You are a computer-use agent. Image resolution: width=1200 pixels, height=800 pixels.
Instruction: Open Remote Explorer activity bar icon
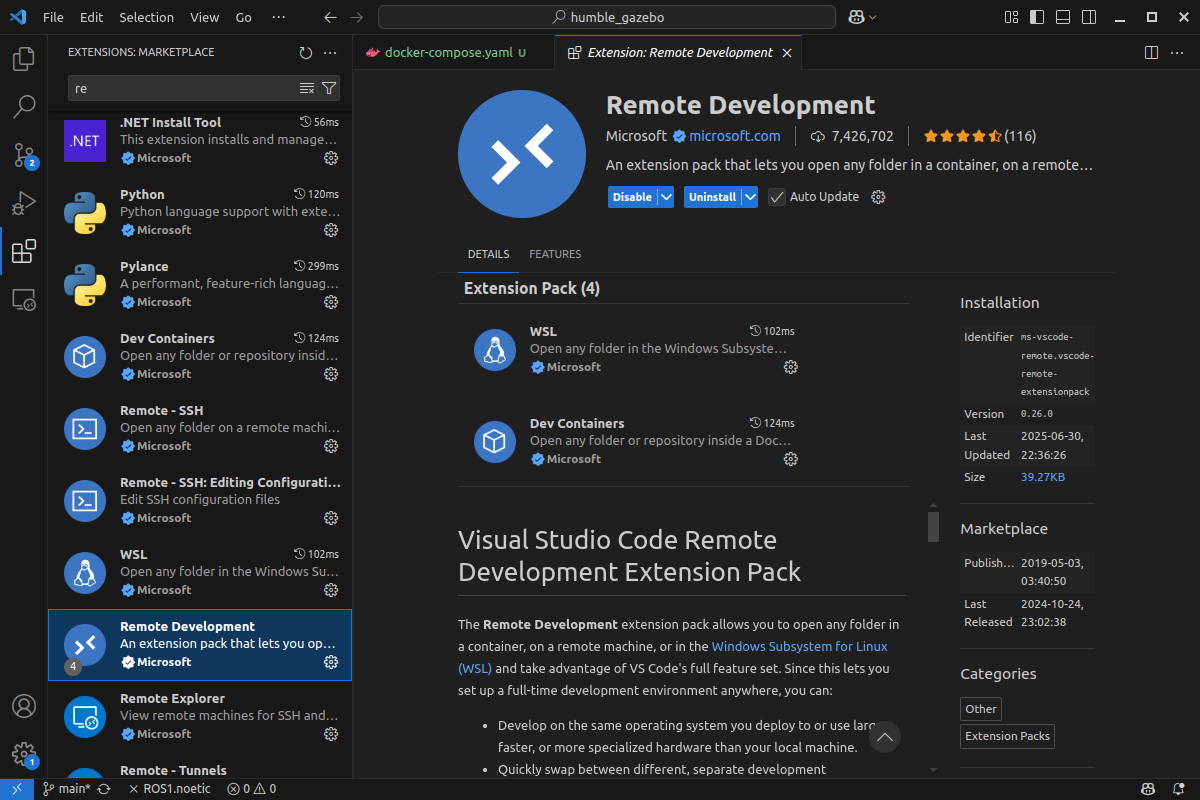(x=24, y=299)
